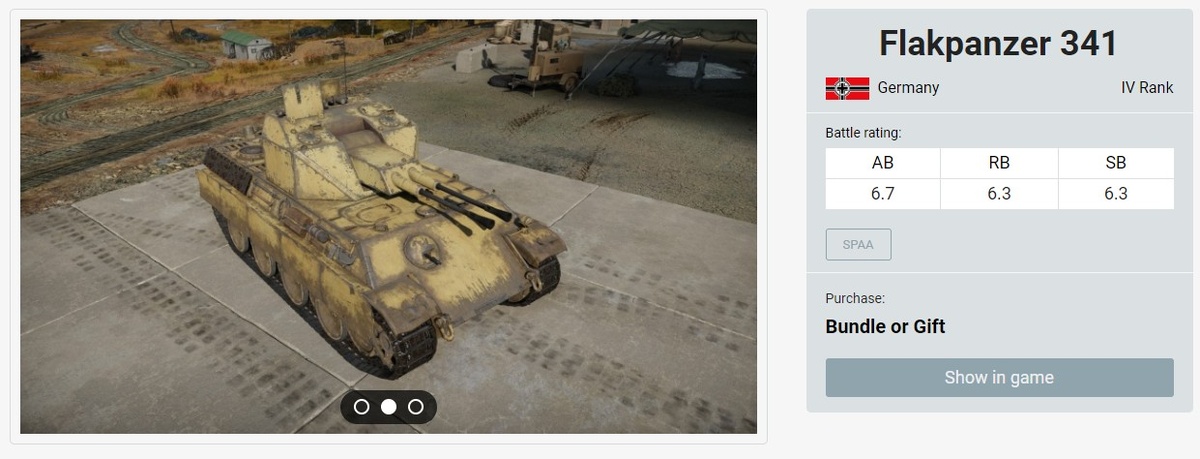The width and height of the screenshot is (1200, 459).
Task: Click the Show in game button
Action: pos(999,378)
